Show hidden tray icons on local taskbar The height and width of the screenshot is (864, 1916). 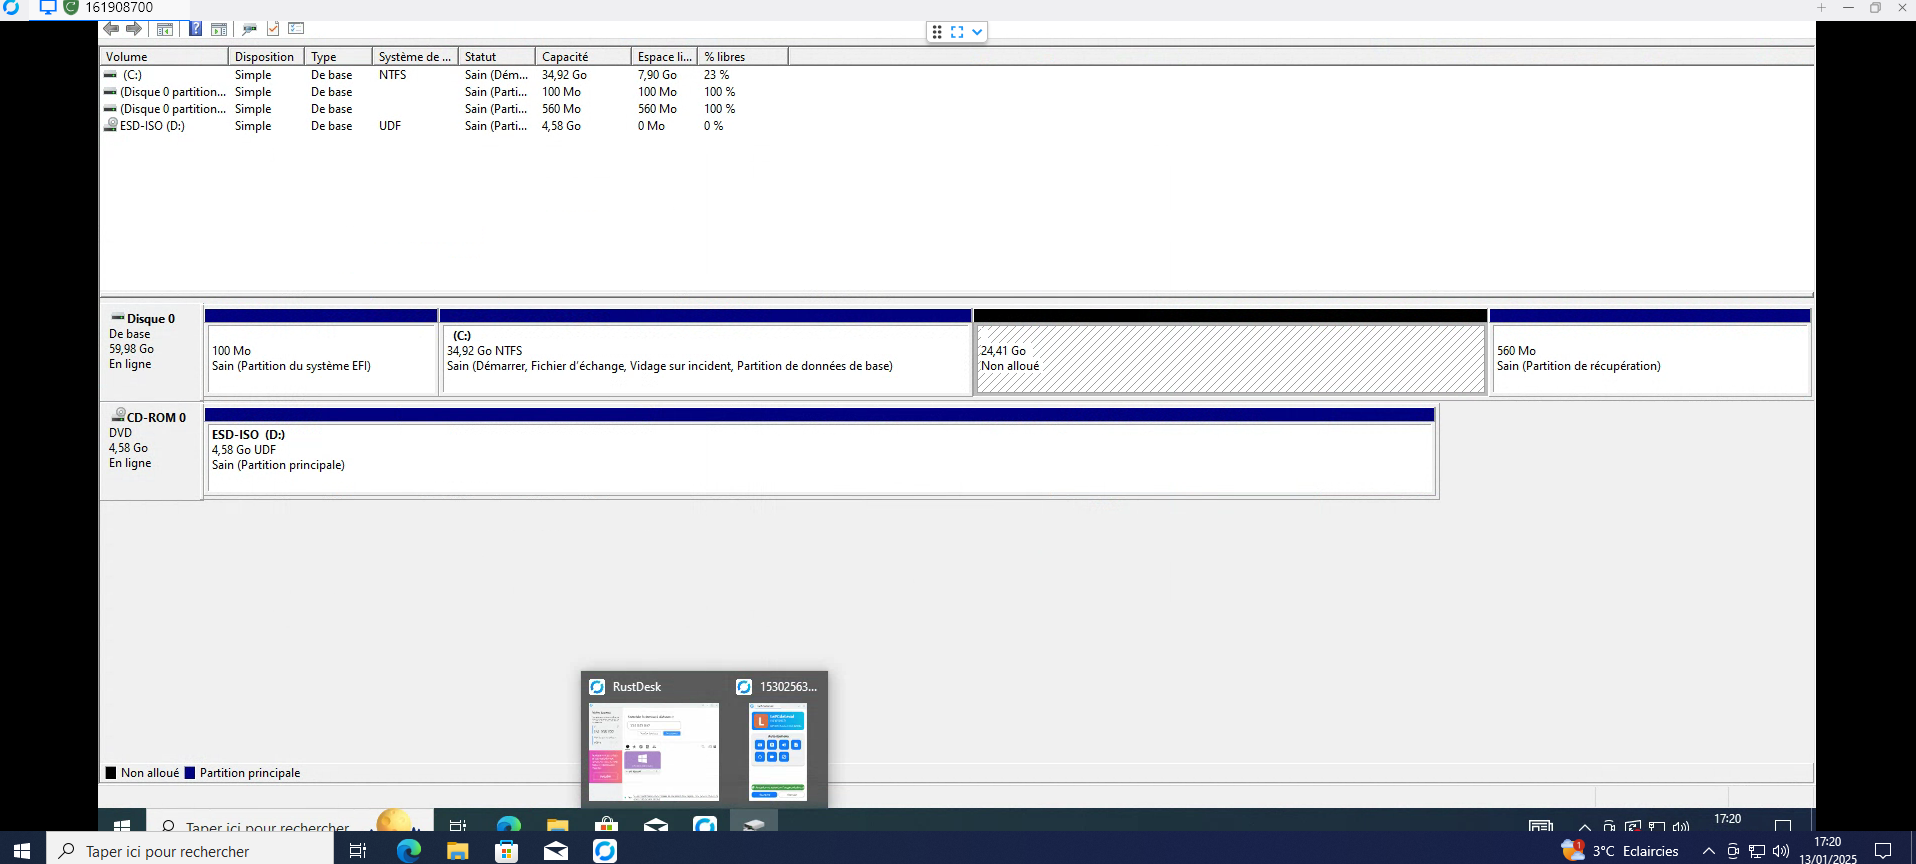(x=1708, y=851)
